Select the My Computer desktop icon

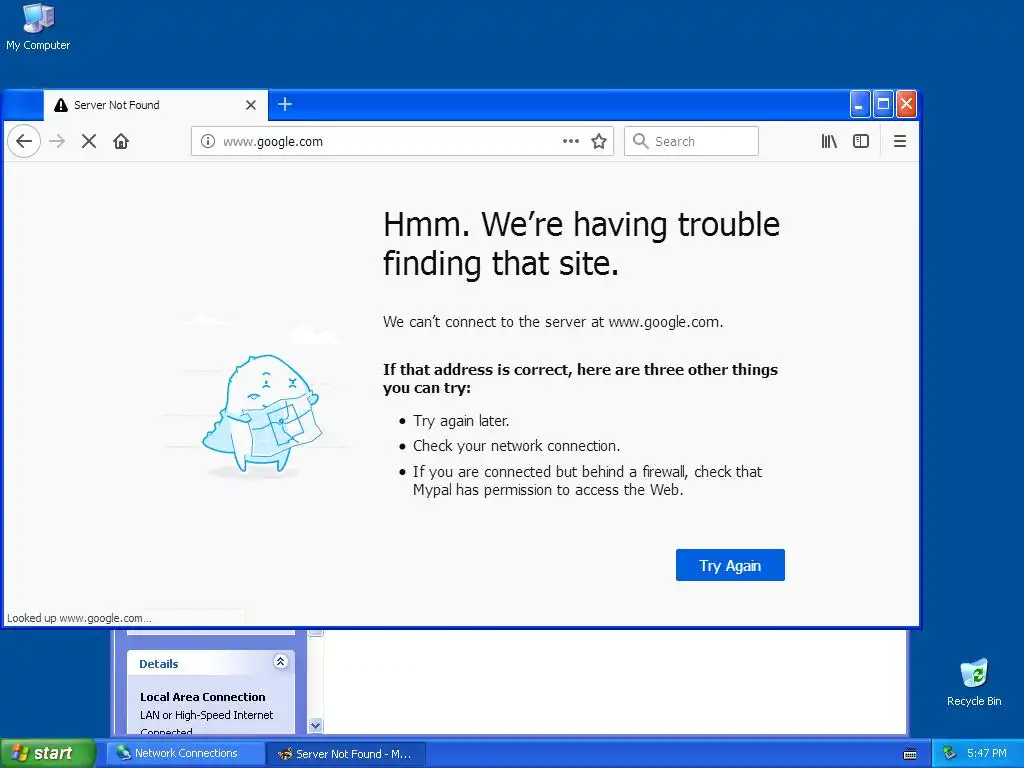[x=38, y=27]
